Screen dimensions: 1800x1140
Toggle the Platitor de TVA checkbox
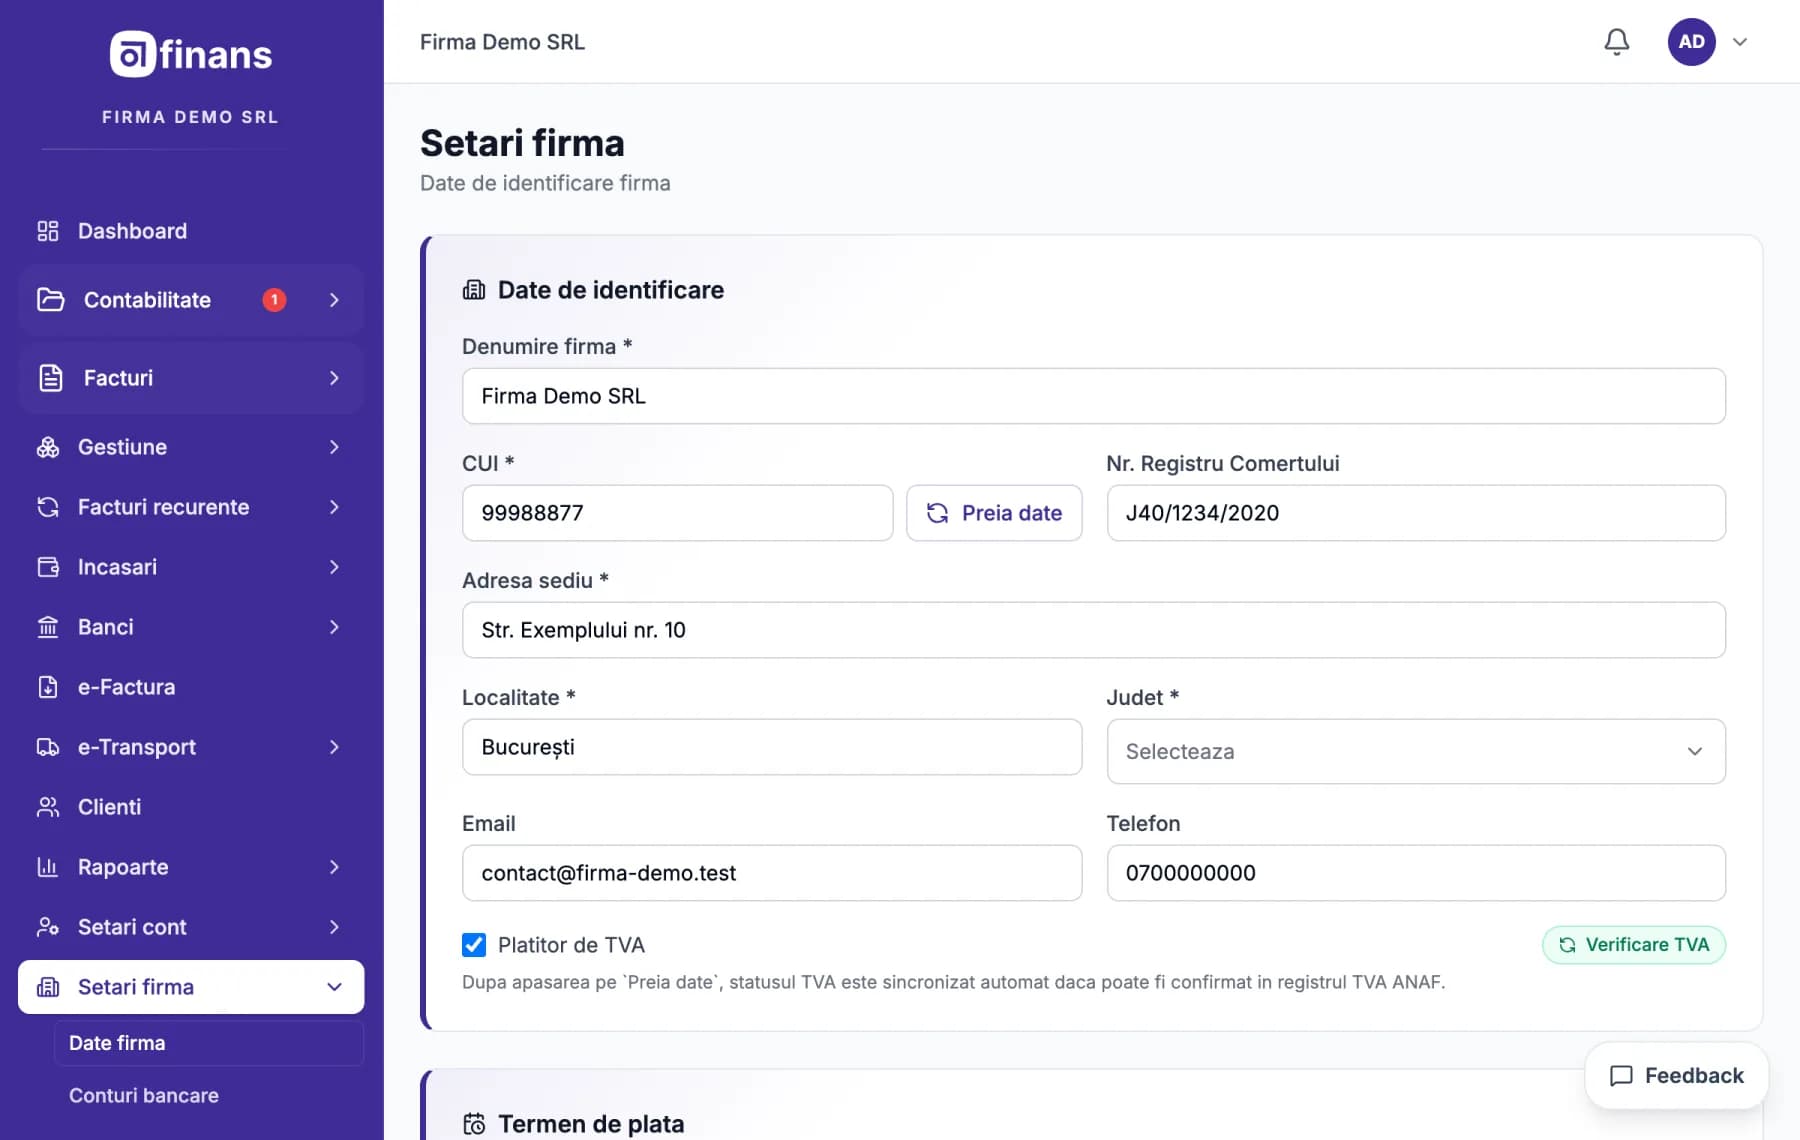click(x=474, y=945)
